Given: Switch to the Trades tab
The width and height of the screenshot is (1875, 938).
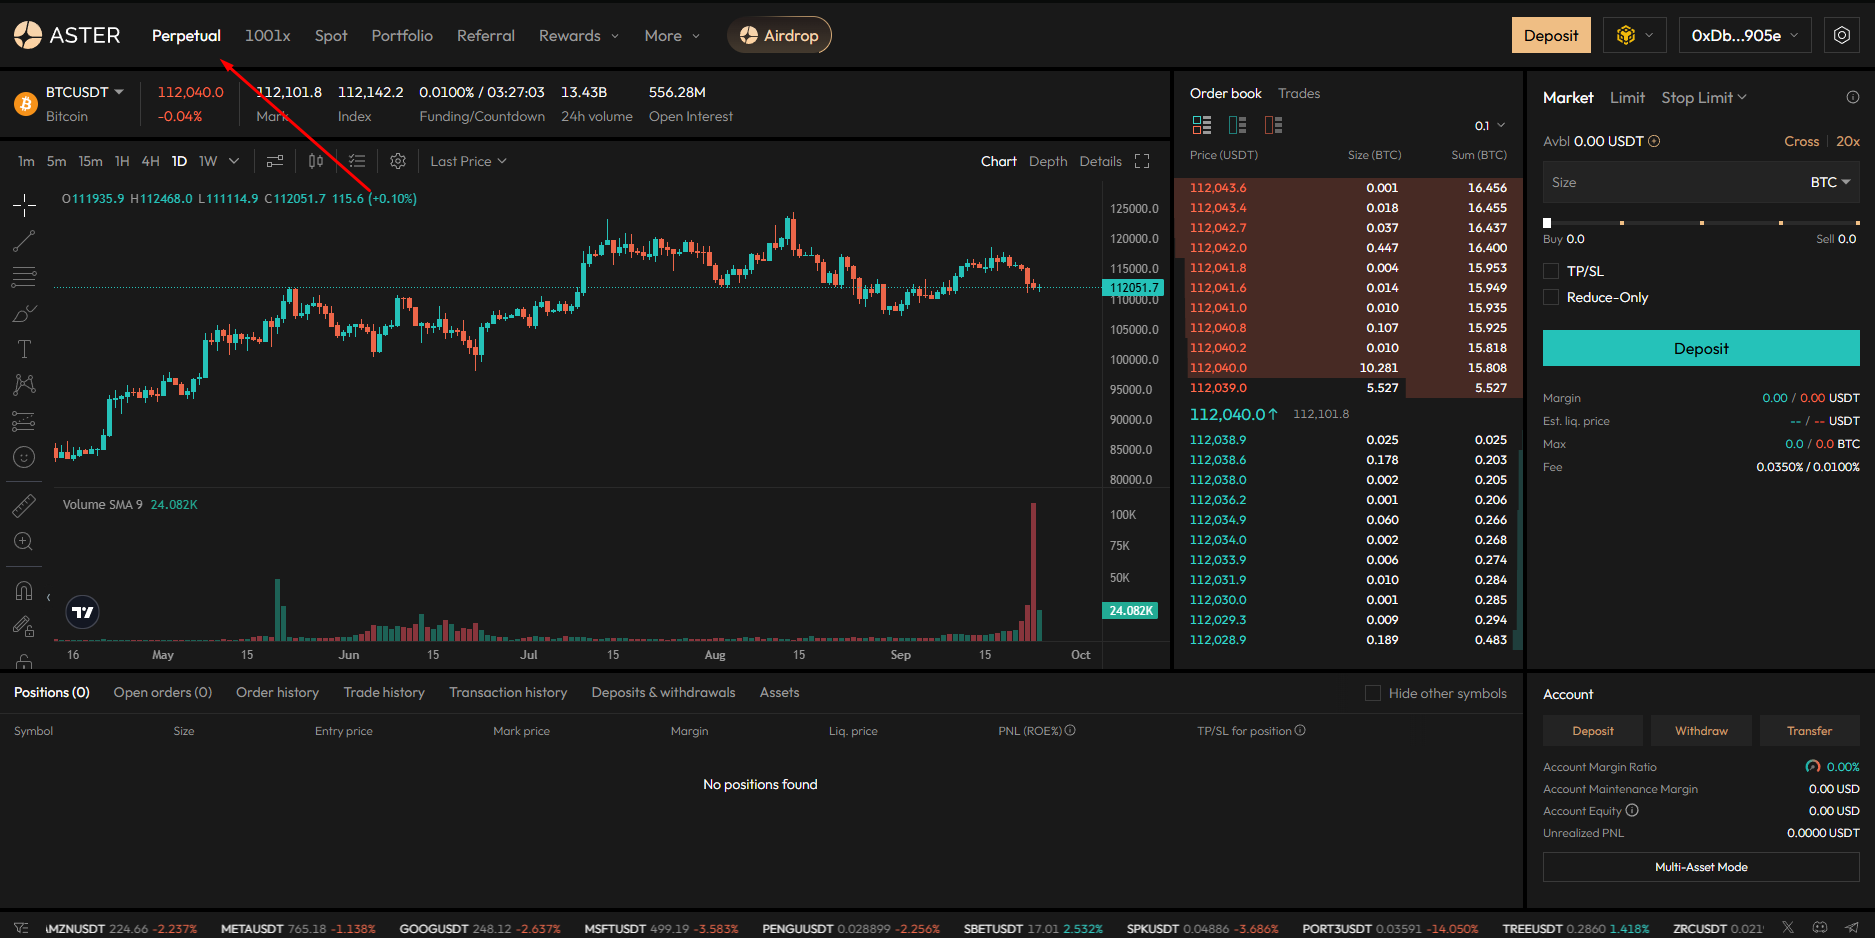Looking at the screenshot, I should 1299,93.
